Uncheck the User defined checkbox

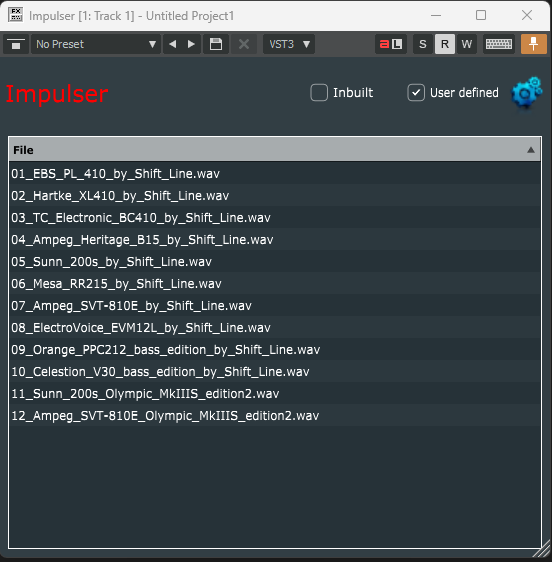pos(416,92)
